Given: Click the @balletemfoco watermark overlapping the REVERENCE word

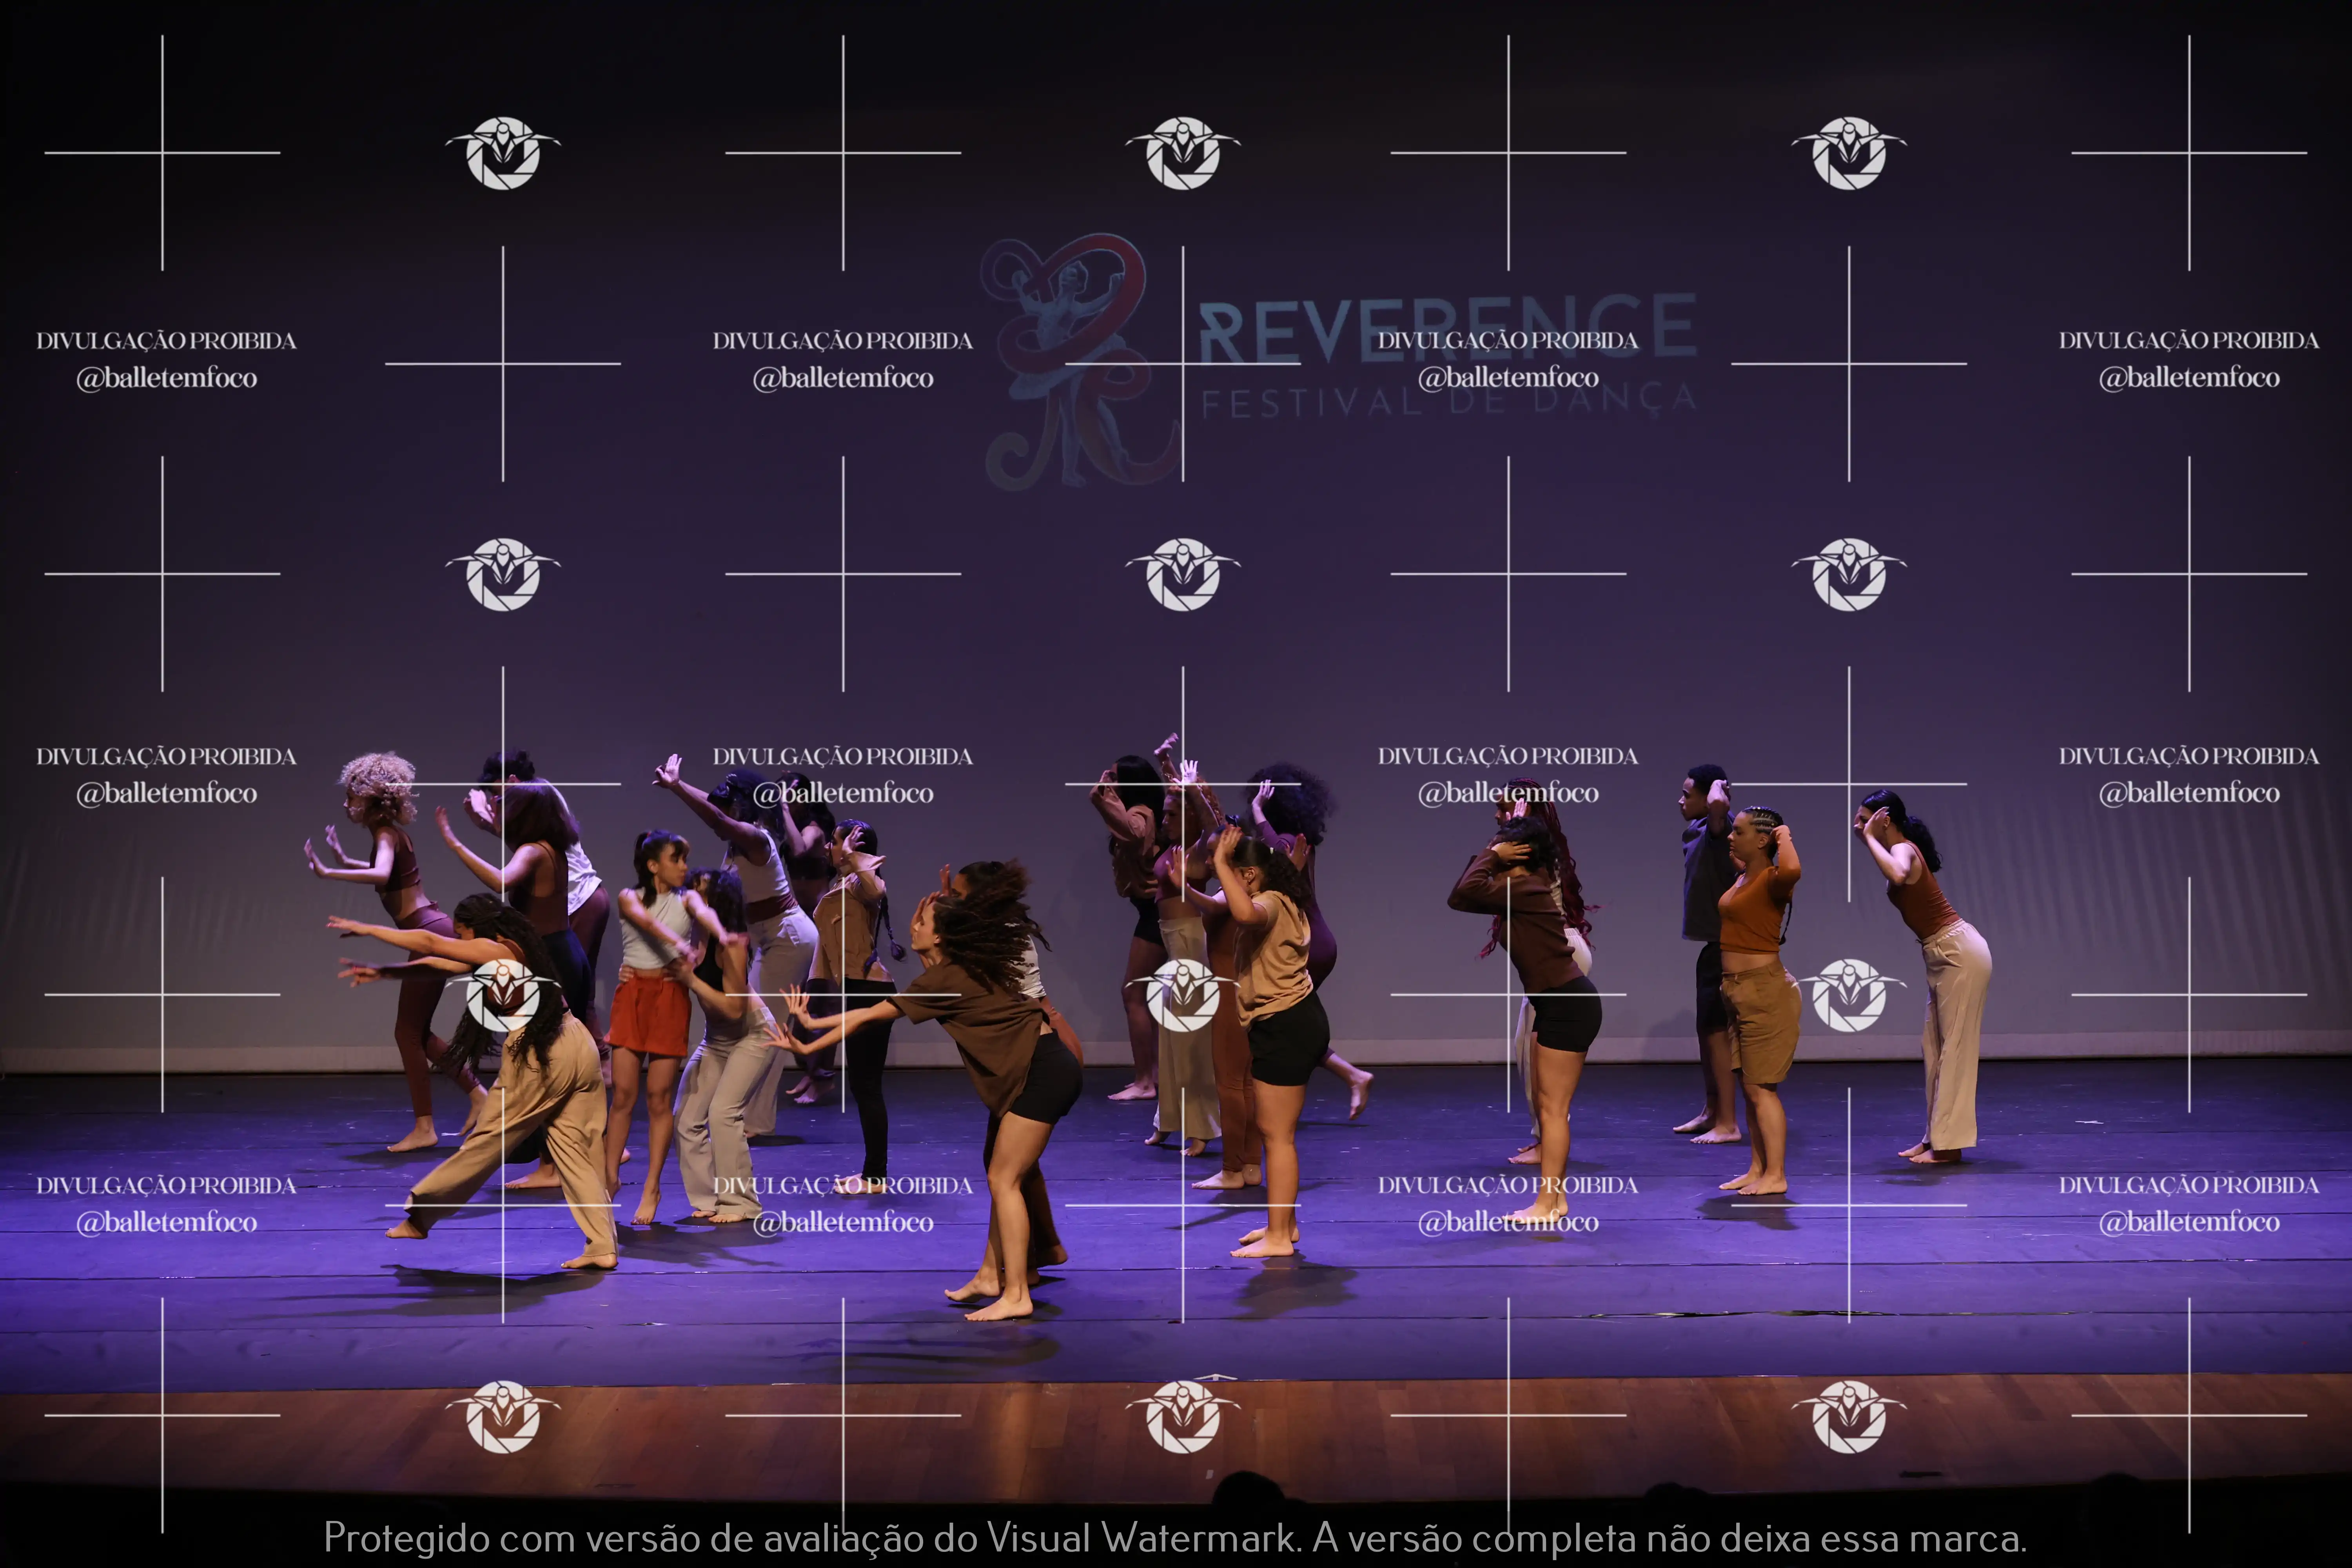Looking at the screenshot, I should click(x=1508, y=378).
